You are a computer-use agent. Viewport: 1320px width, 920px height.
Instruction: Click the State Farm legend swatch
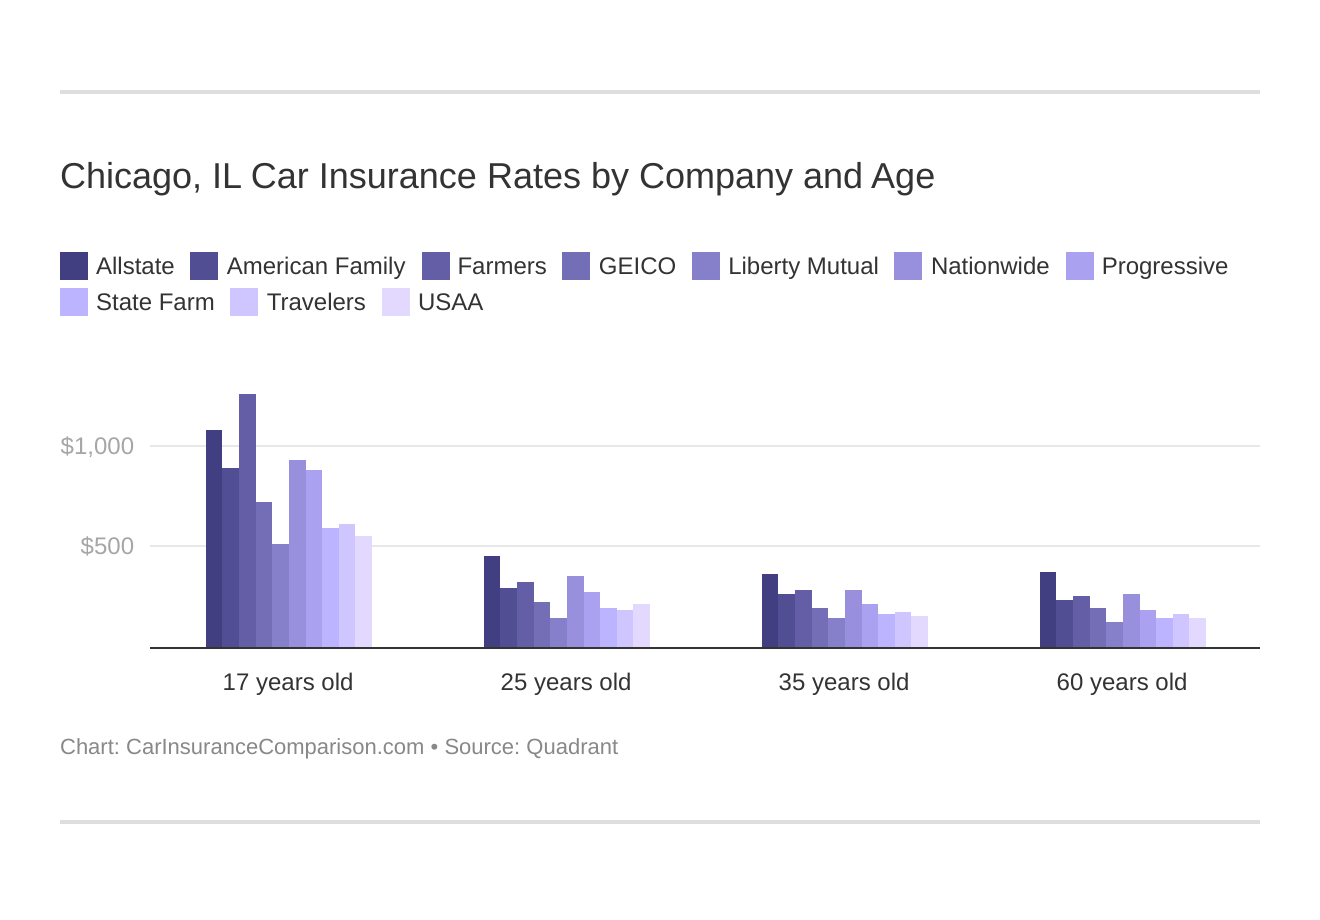pyautogui.click(x=74, y=302)
